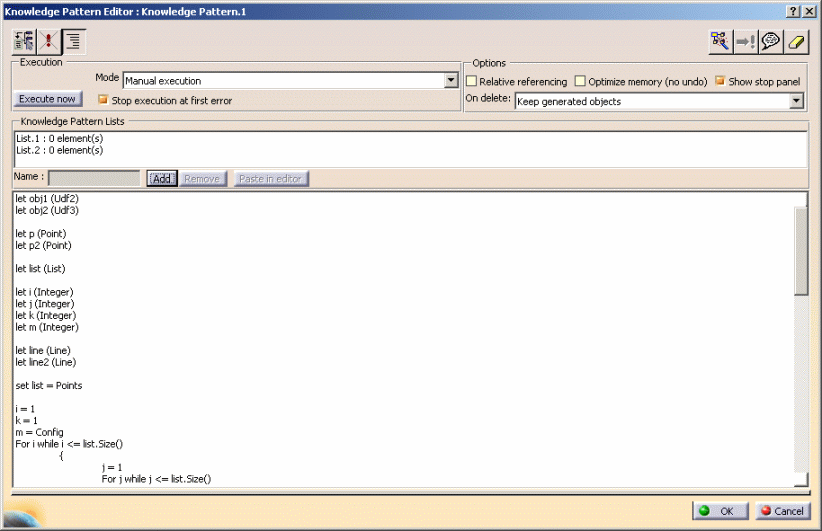Expand the On delete dropdown list
This screenshot has width=822, height=531.
point(796,101)
